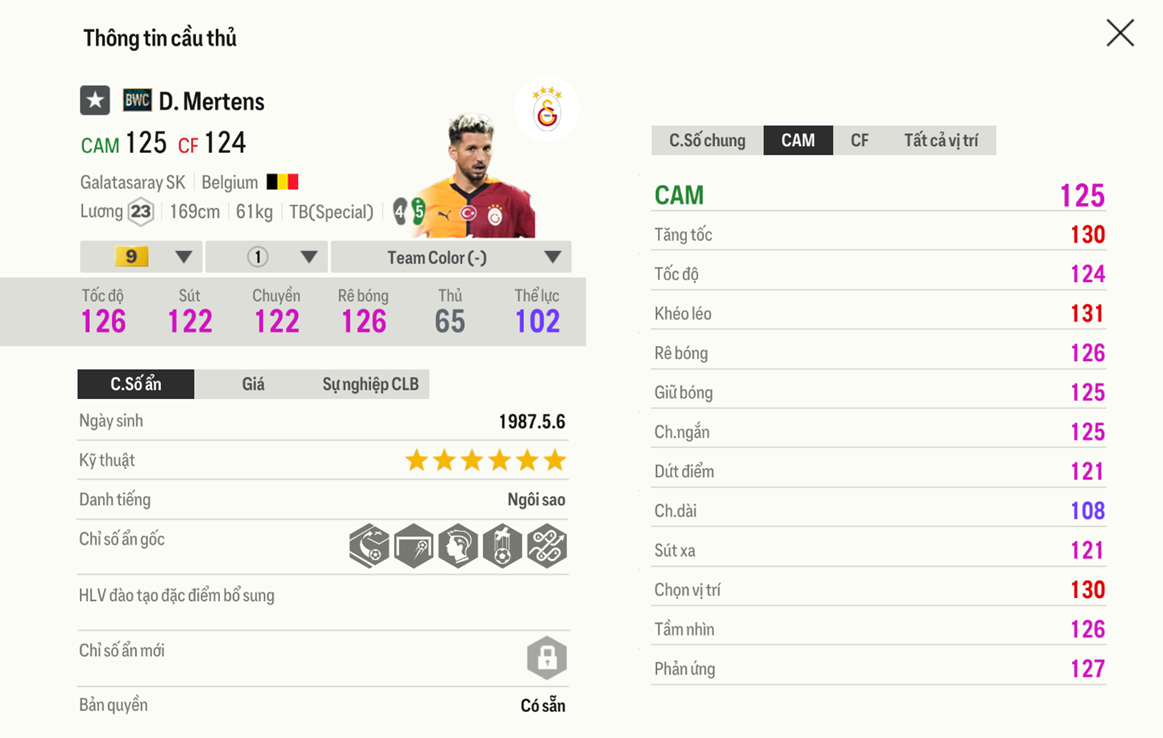Switch to the CF position tab

tap(859, 140)
